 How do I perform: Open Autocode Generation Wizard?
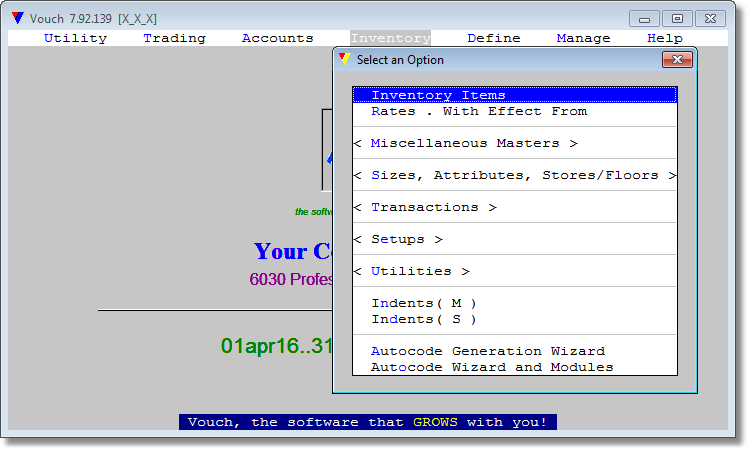(x=515, y=351)
